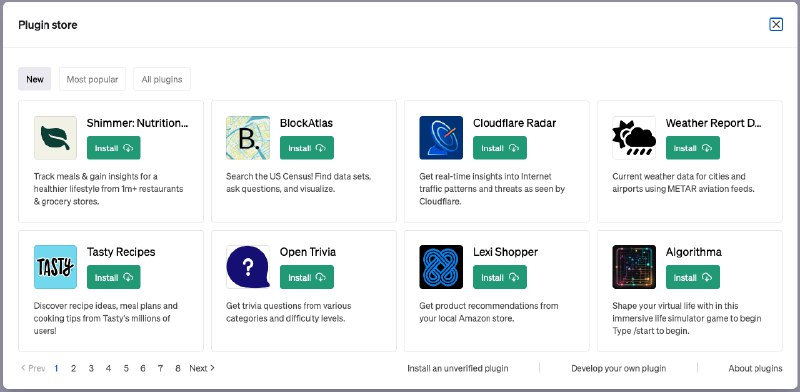Close the Plugin store dialog

point(776,24)
